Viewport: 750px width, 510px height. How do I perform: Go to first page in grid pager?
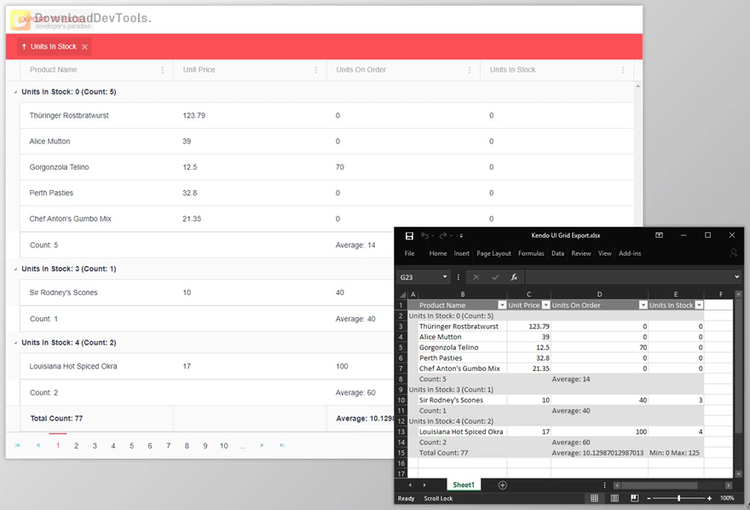[18, 445]
